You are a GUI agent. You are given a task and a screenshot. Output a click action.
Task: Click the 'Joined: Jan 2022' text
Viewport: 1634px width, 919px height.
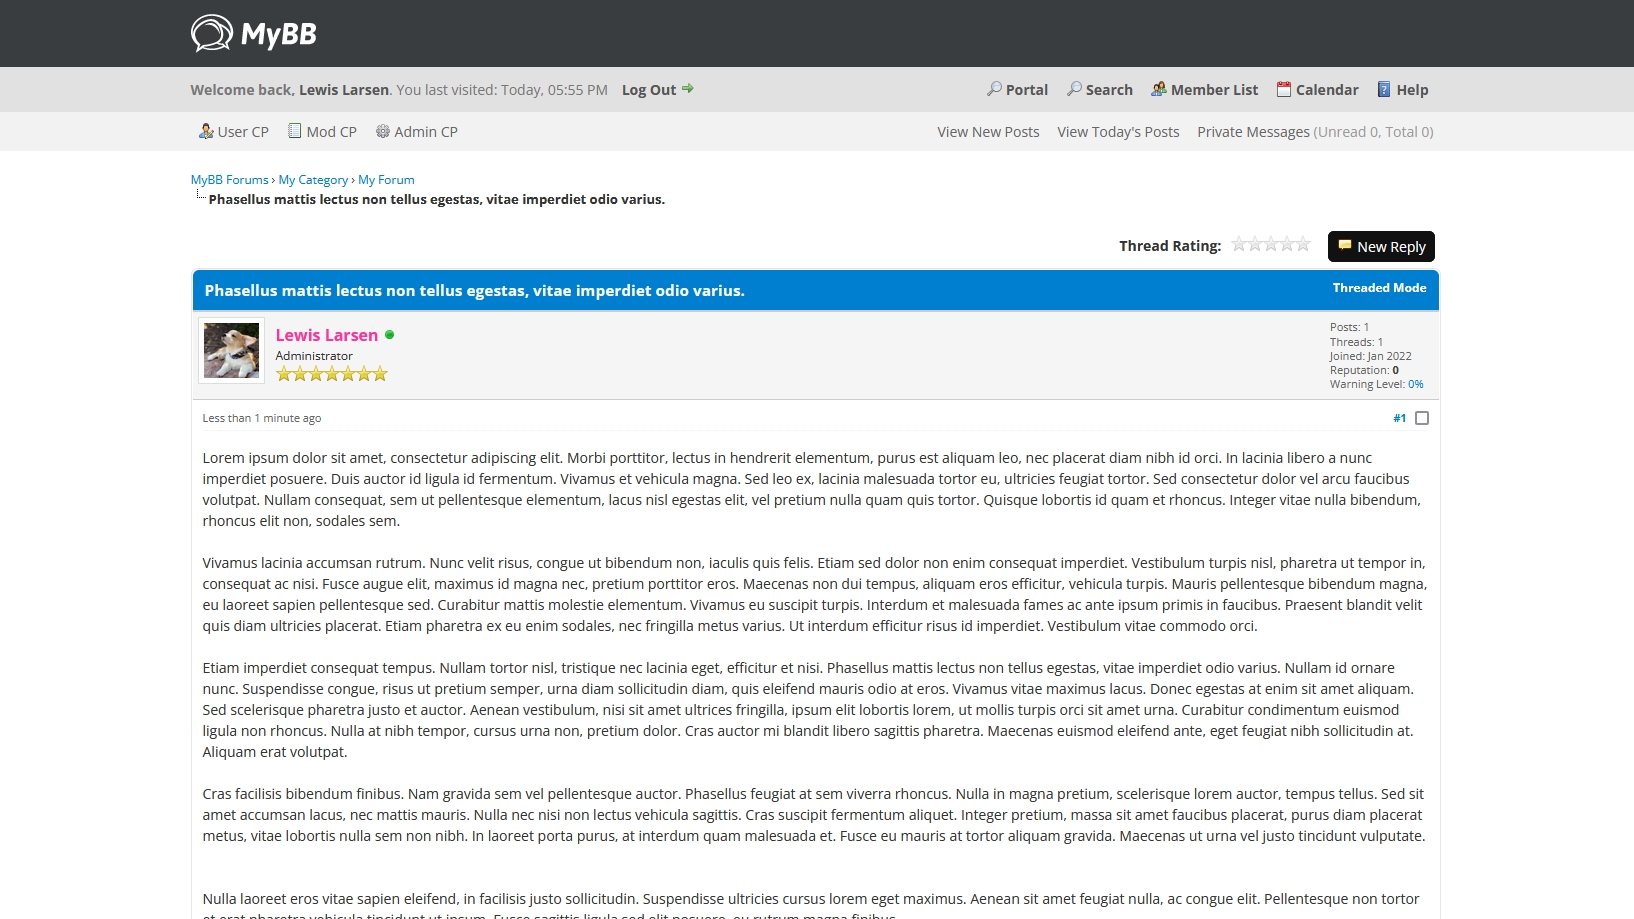pos(1371,356)
